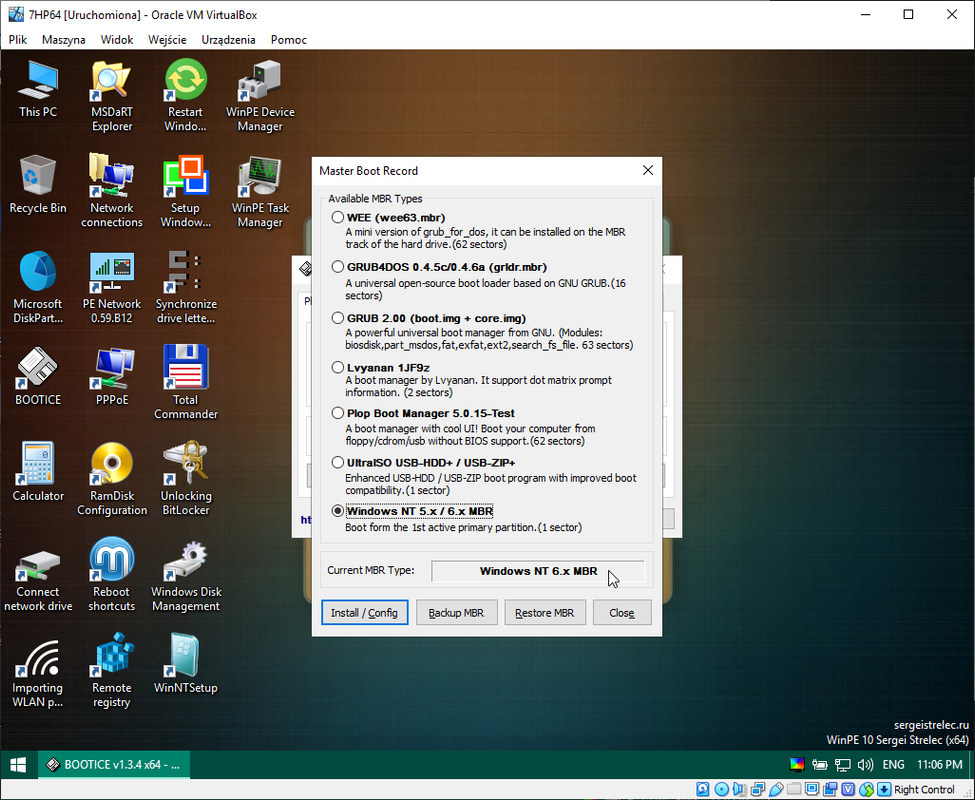
Task: Click the Windows Start button
Action: pos(18,765)
